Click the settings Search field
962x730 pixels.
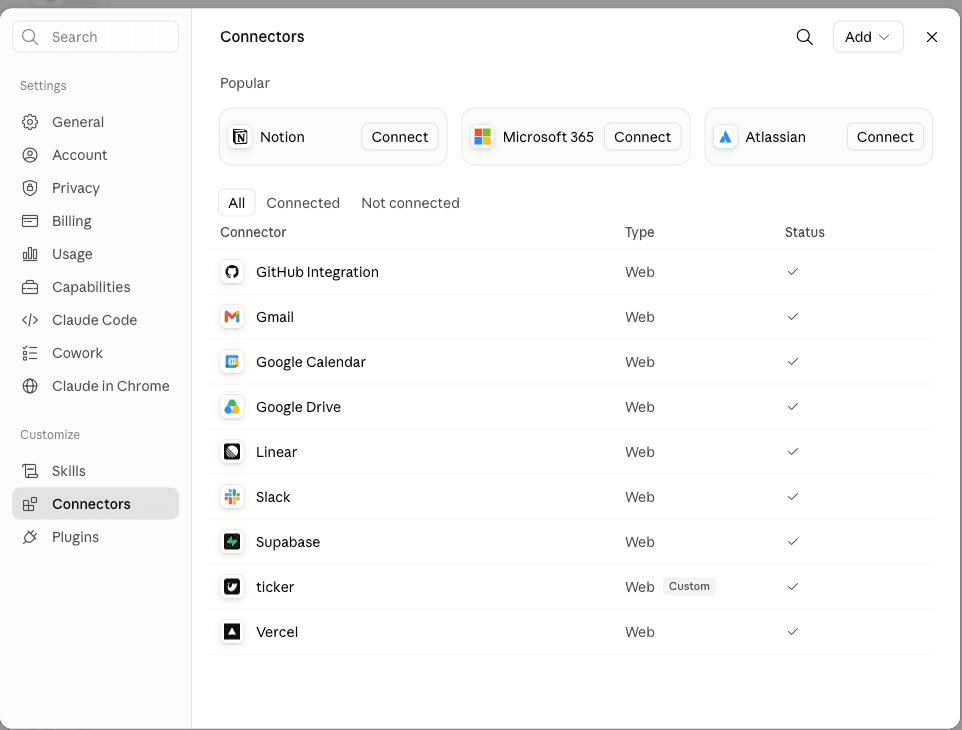click(x=96, y=37)
